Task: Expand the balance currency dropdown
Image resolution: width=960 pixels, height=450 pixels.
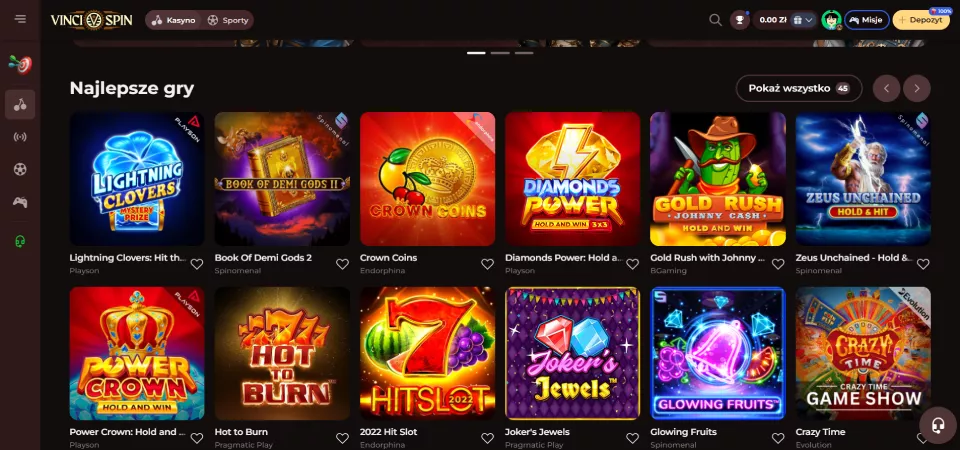Action: (803, 20)
